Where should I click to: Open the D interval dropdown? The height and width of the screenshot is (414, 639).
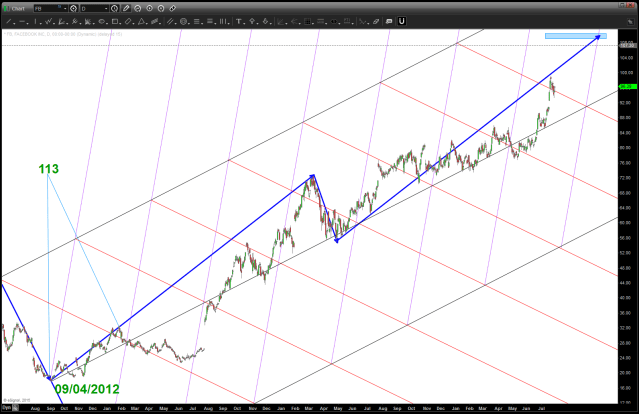106,8
